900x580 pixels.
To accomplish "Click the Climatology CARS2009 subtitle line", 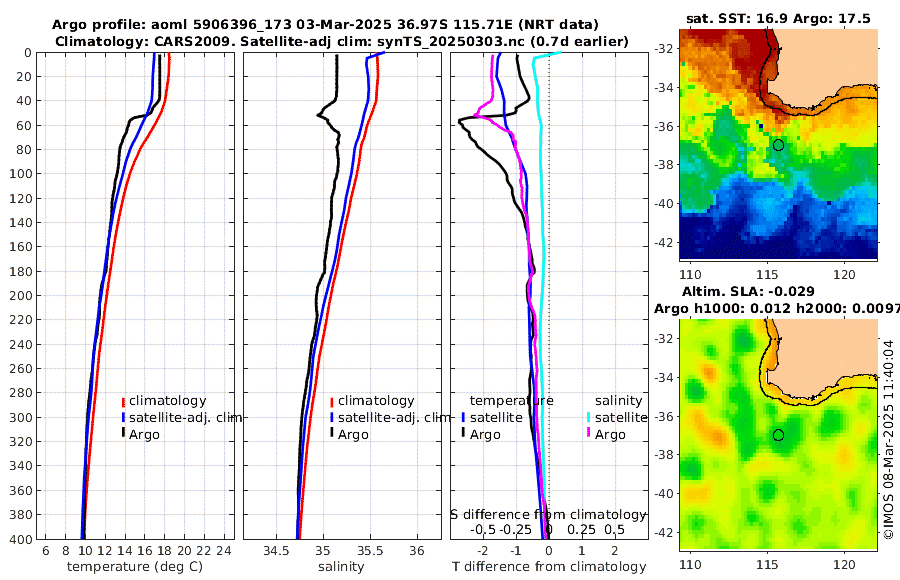I will click(x=342, y=42).
